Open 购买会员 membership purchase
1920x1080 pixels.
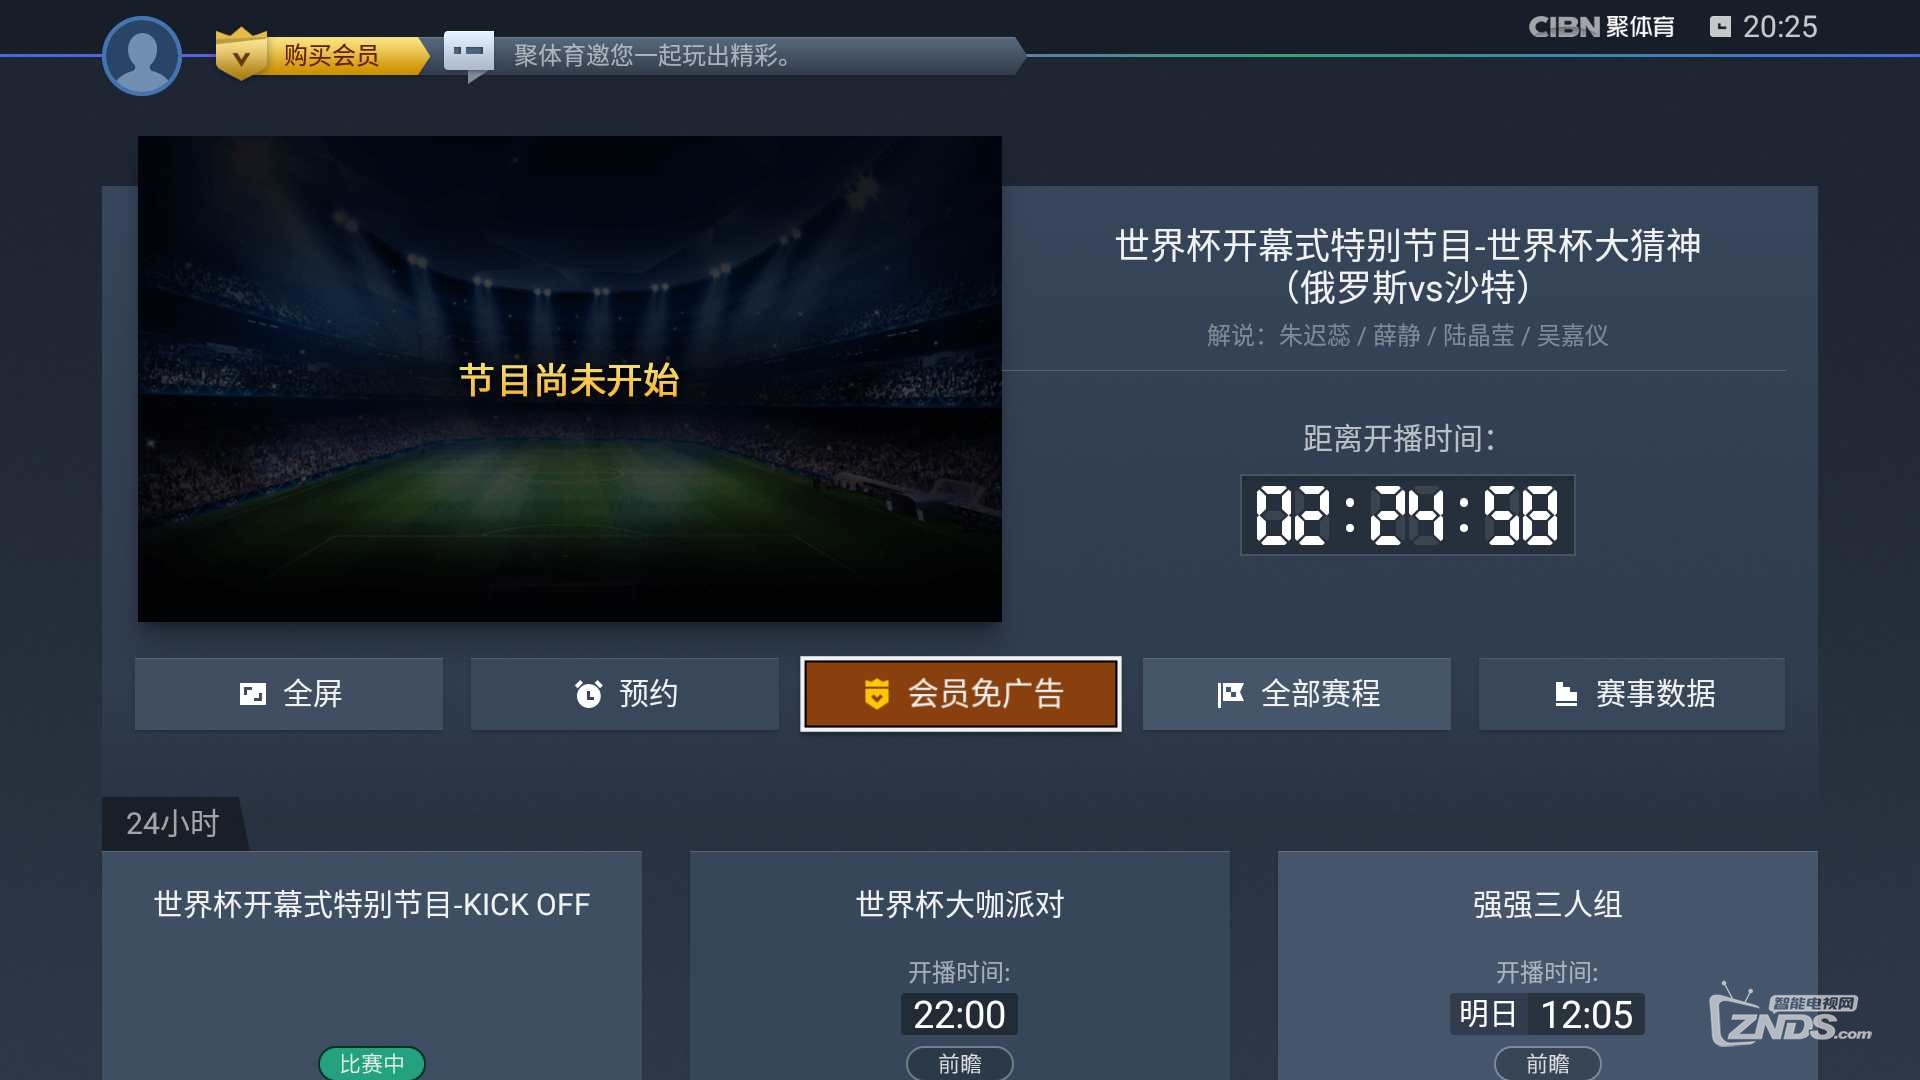331,55
